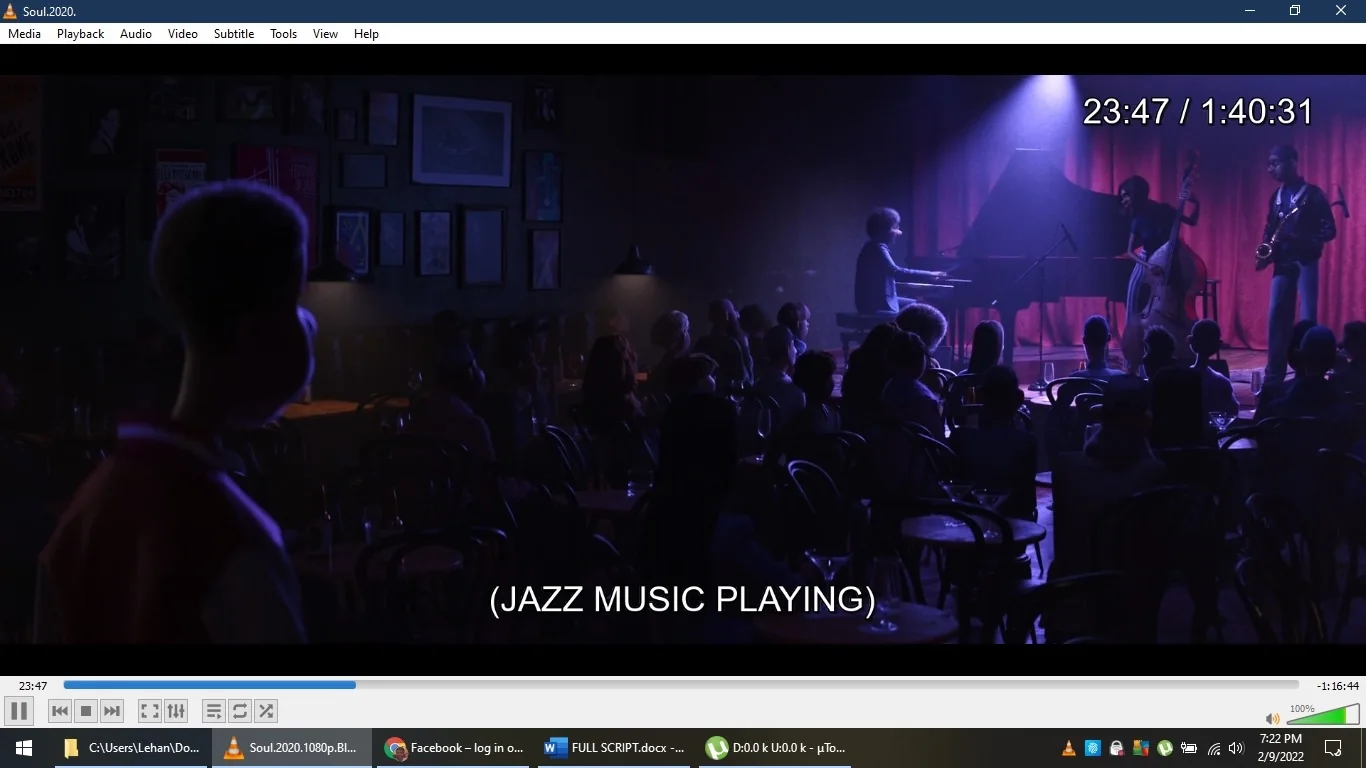This screenshot has height=768, width=1366.
Task: Switch to Word FULL SCRIPT.docx window
Action: coord(616,748)
